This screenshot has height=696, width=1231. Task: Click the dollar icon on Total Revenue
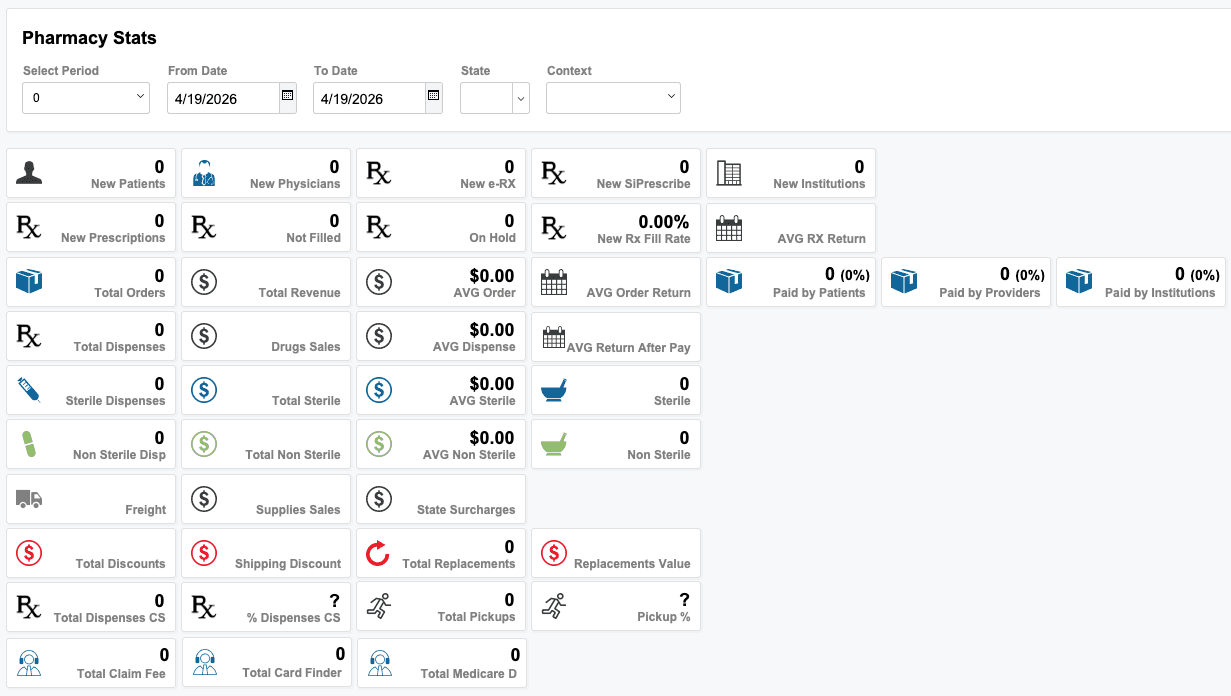click(204, 282)
